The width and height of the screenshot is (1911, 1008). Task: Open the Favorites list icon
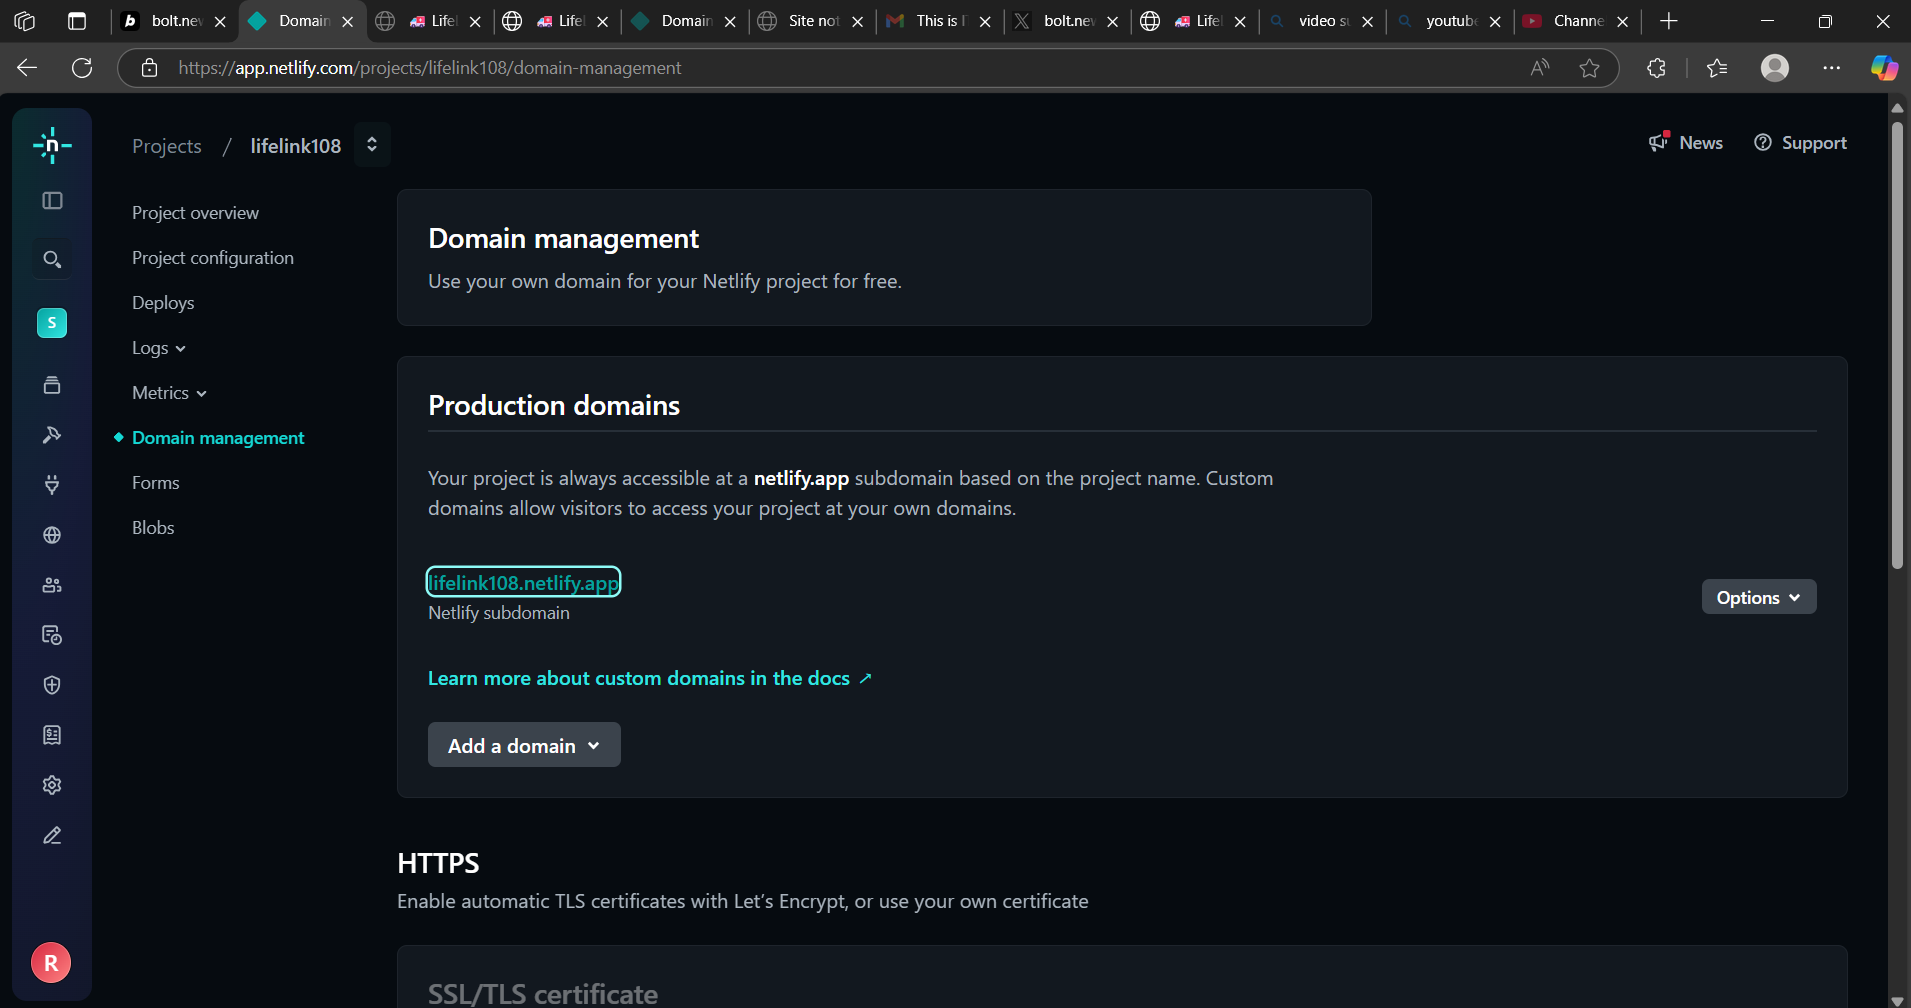[1717, 68]
